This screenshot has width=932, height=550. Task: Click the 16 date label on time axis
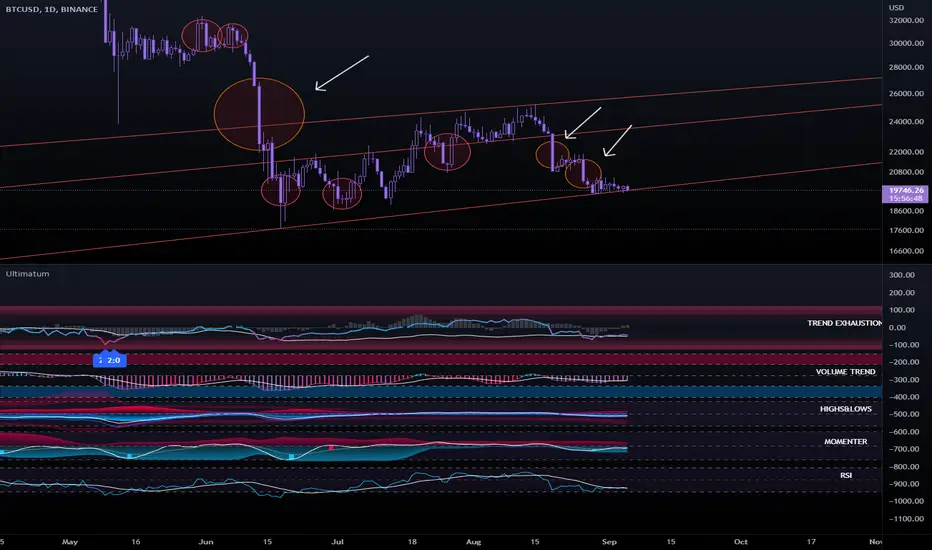(x=136, y=542)
